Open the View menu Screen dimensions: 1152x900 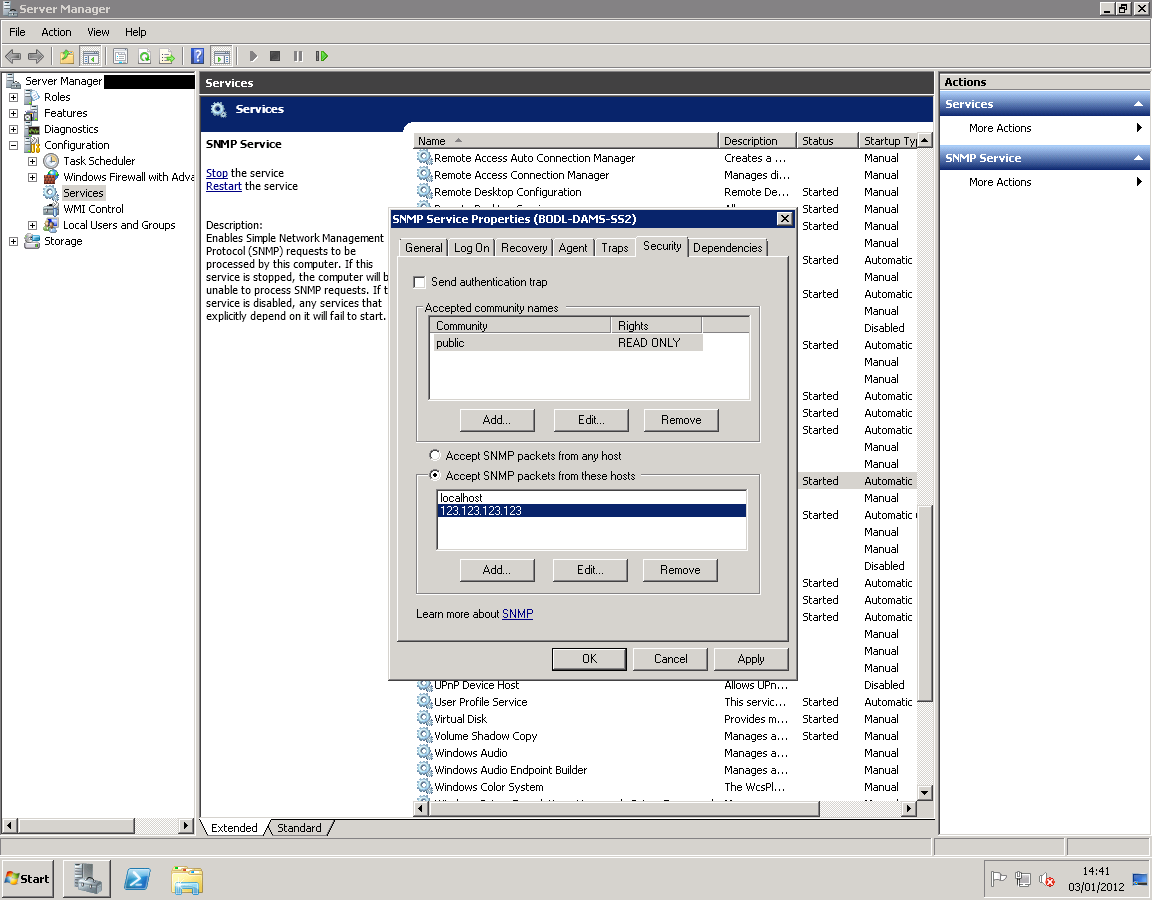click(x=98, y=32)
